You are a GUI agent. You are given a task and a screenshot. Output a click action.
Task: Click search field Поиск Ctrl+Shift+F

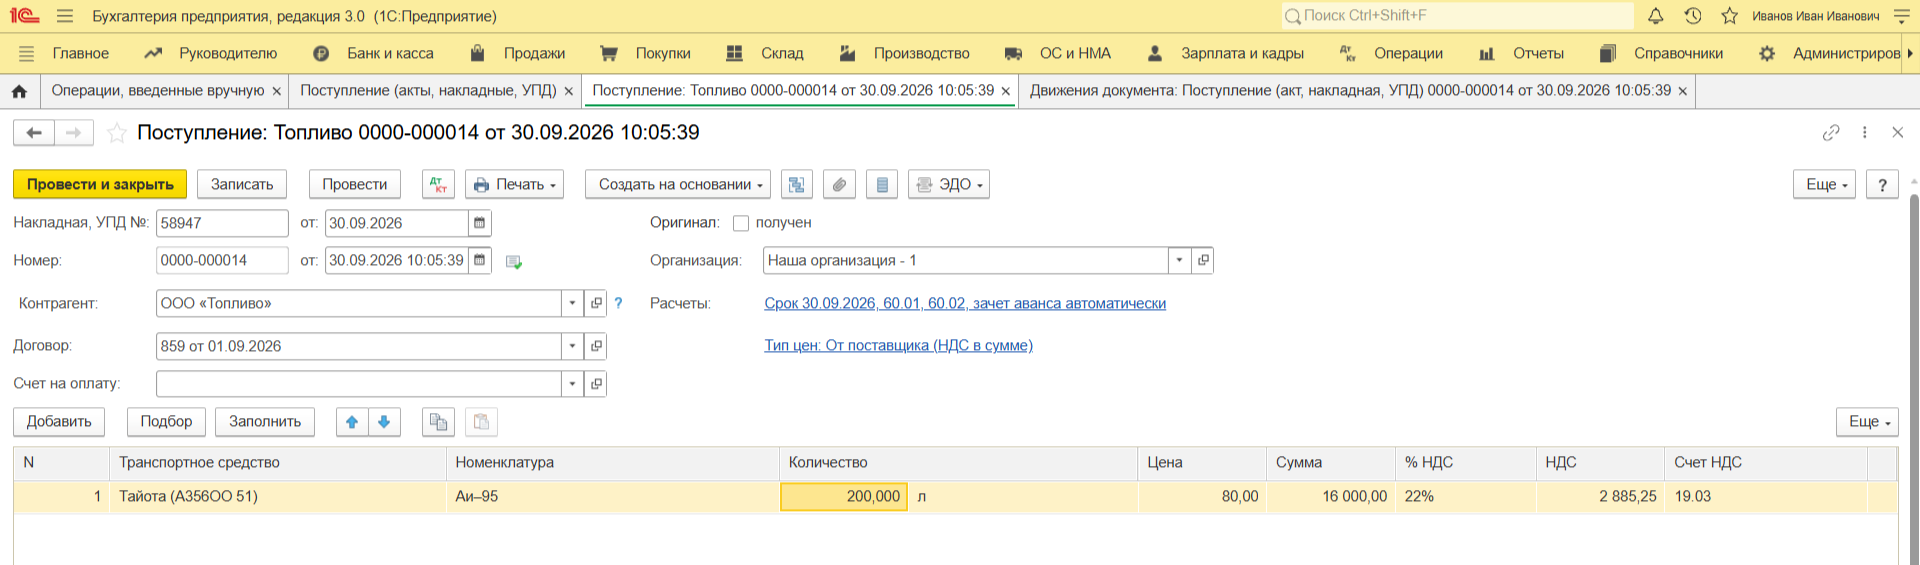[1458, 16]
